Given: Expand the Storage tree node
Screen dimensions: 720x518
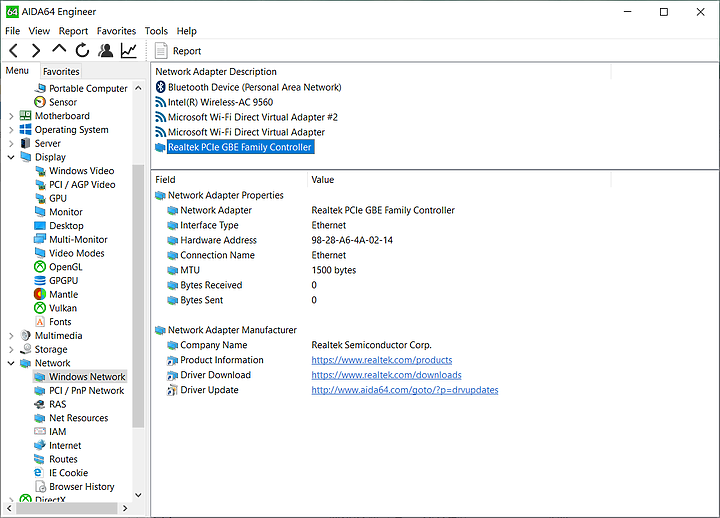Looking at the screenshot, I should (x=11, y=350).
